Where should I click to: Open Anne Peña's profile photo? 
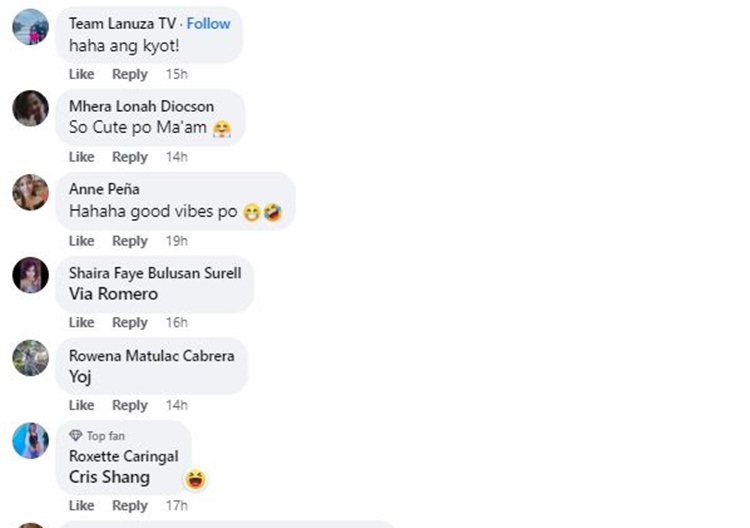click(x=30, y=192)
